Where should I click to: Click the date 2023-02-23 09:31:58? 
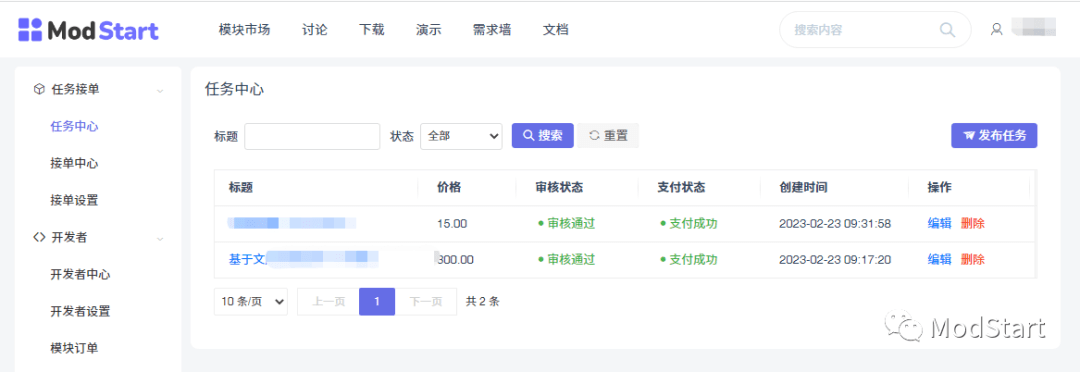pos(835,223)
